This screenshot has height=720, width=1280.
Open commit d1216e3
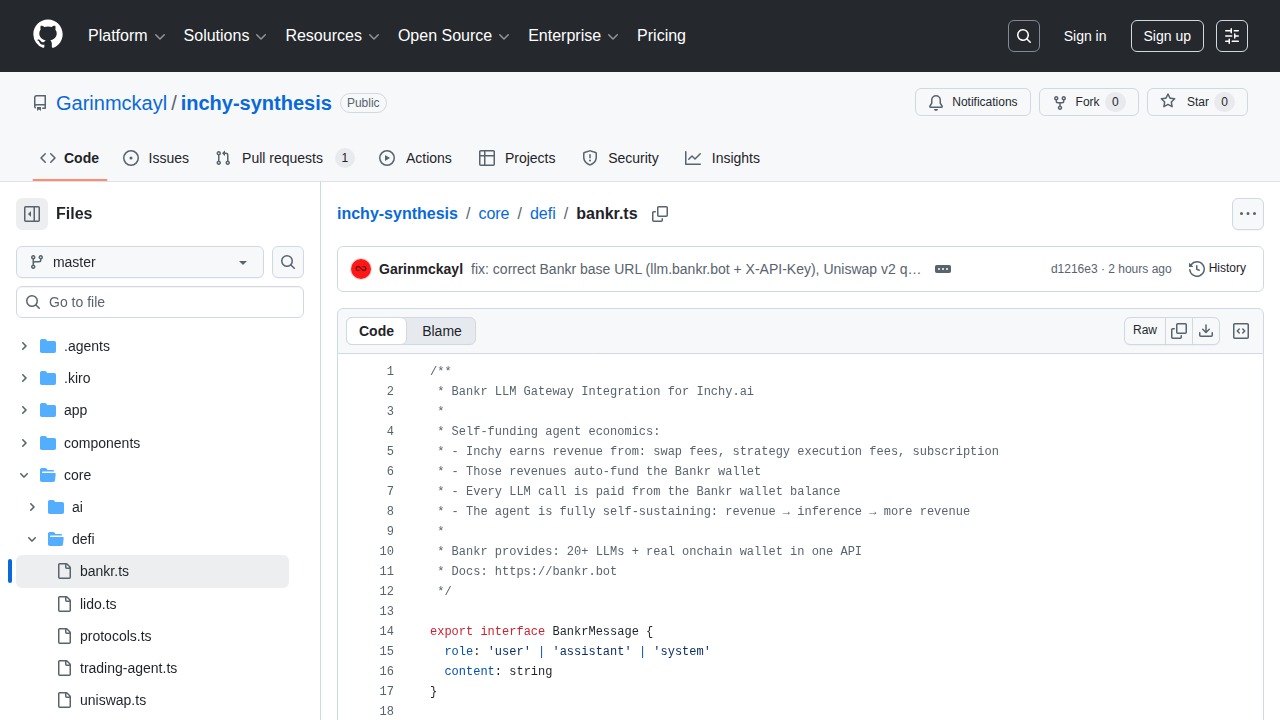(x=1074, y=269)
